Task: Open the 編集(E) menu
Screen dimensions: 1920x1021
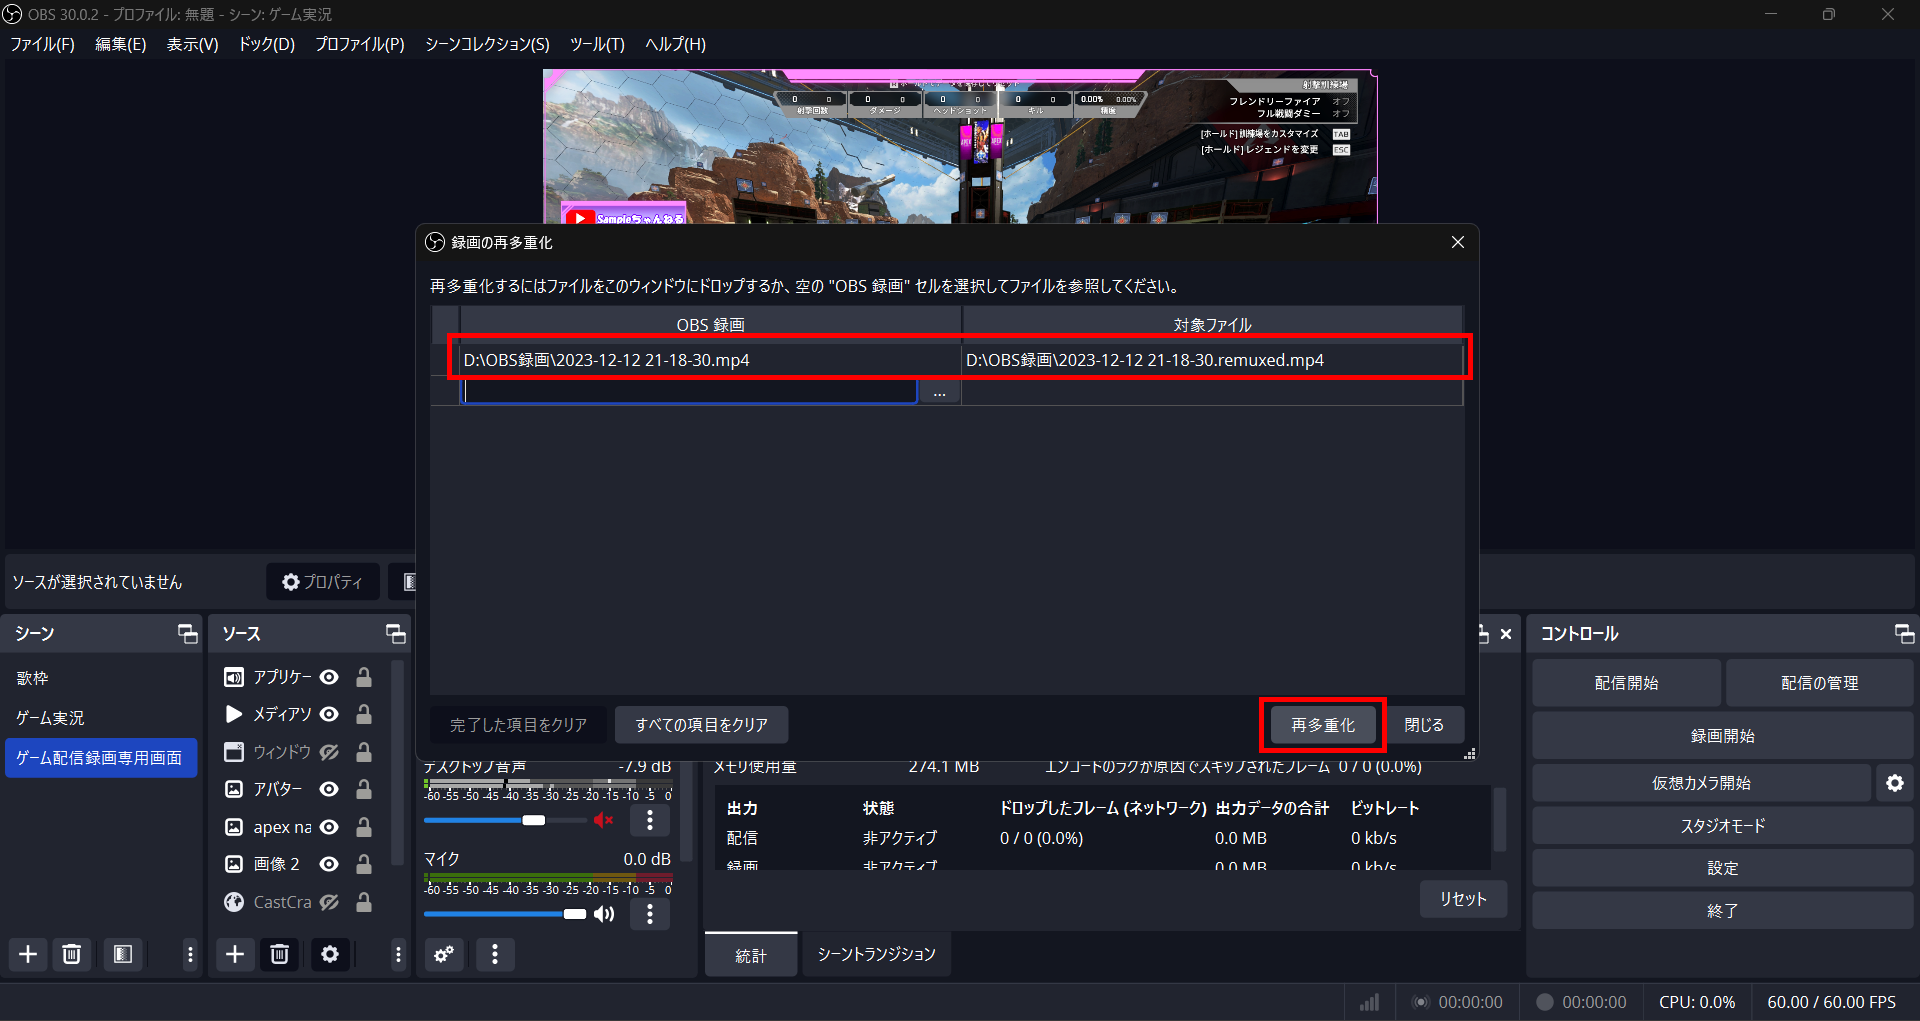Action: [x=120, y=44]
